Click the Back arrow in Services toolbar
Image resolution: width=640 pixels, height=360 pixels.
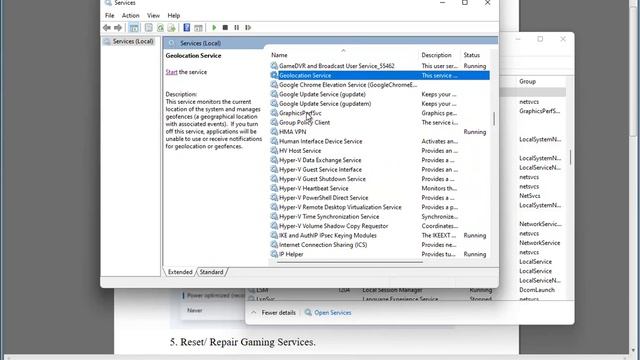pos(107,28)
